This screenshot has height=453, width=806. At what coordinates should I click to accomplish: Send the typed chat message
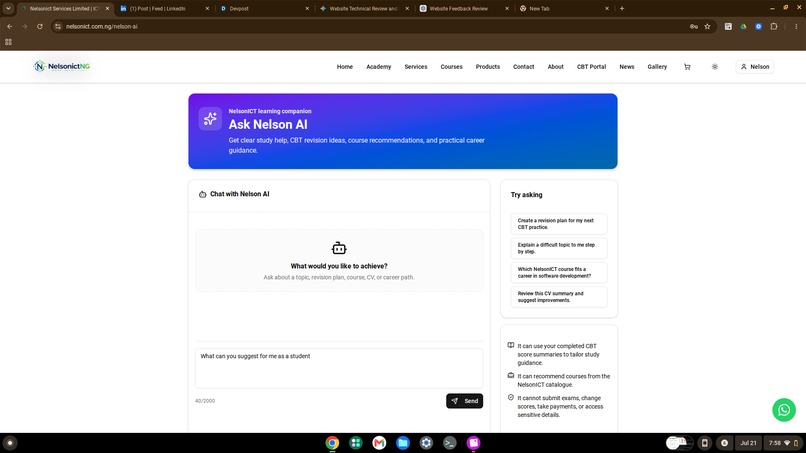click(464, 401)
